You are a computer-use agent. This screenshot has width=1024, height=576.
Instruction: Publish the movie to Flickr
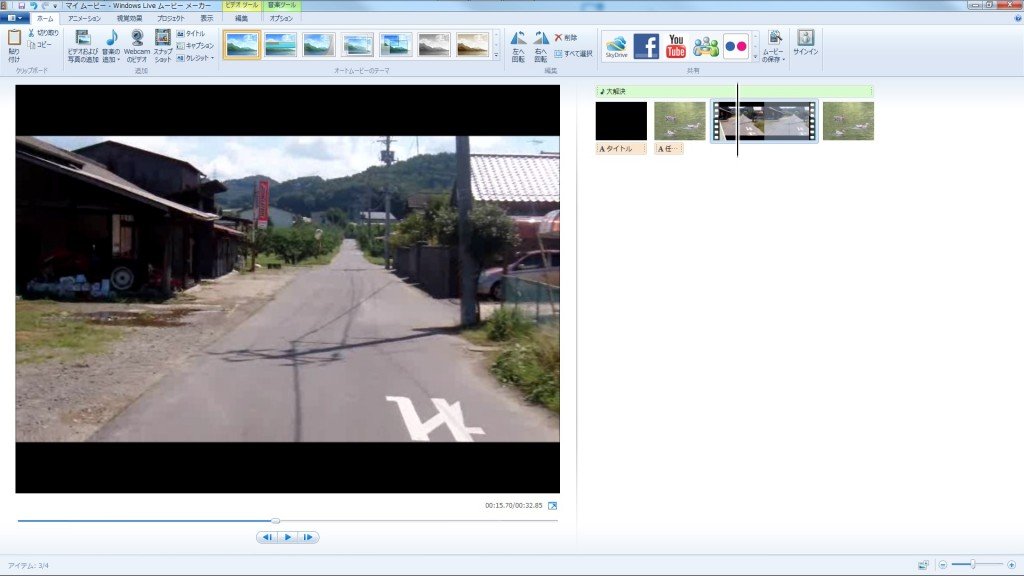(736, 46)
